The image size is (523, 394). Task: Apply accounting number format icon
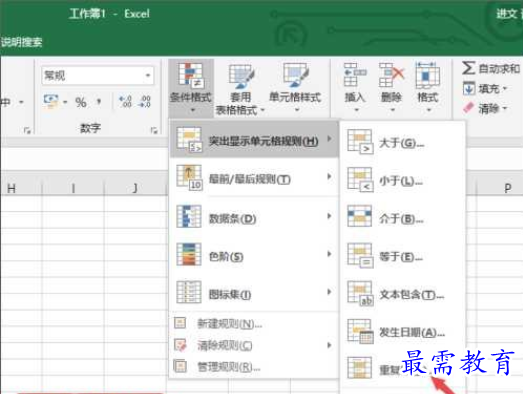(51, 102)
